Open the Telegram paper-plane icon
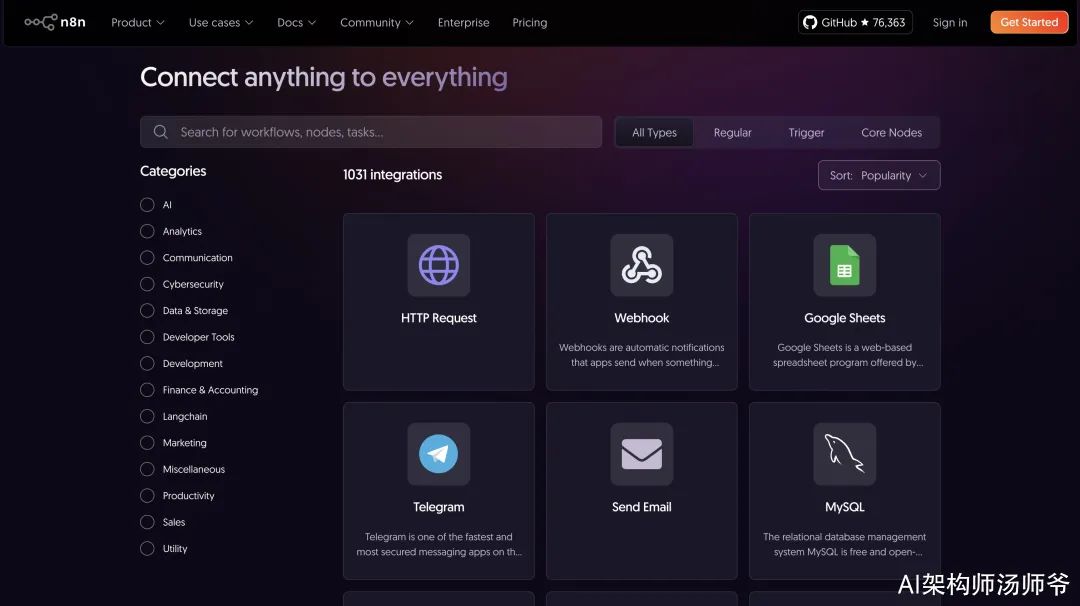 [439, 454]
